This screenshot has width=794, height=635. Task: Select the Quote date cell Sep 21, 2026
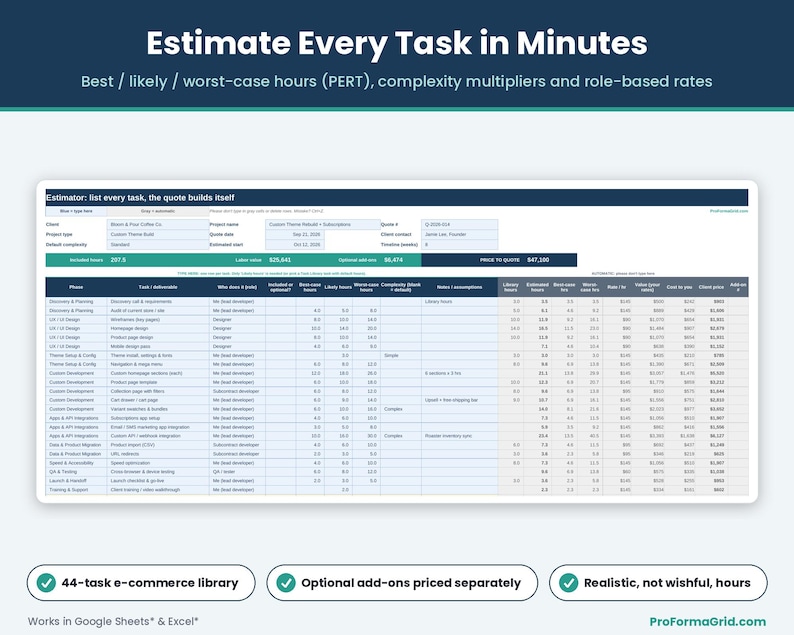click(x=295, y=234)
